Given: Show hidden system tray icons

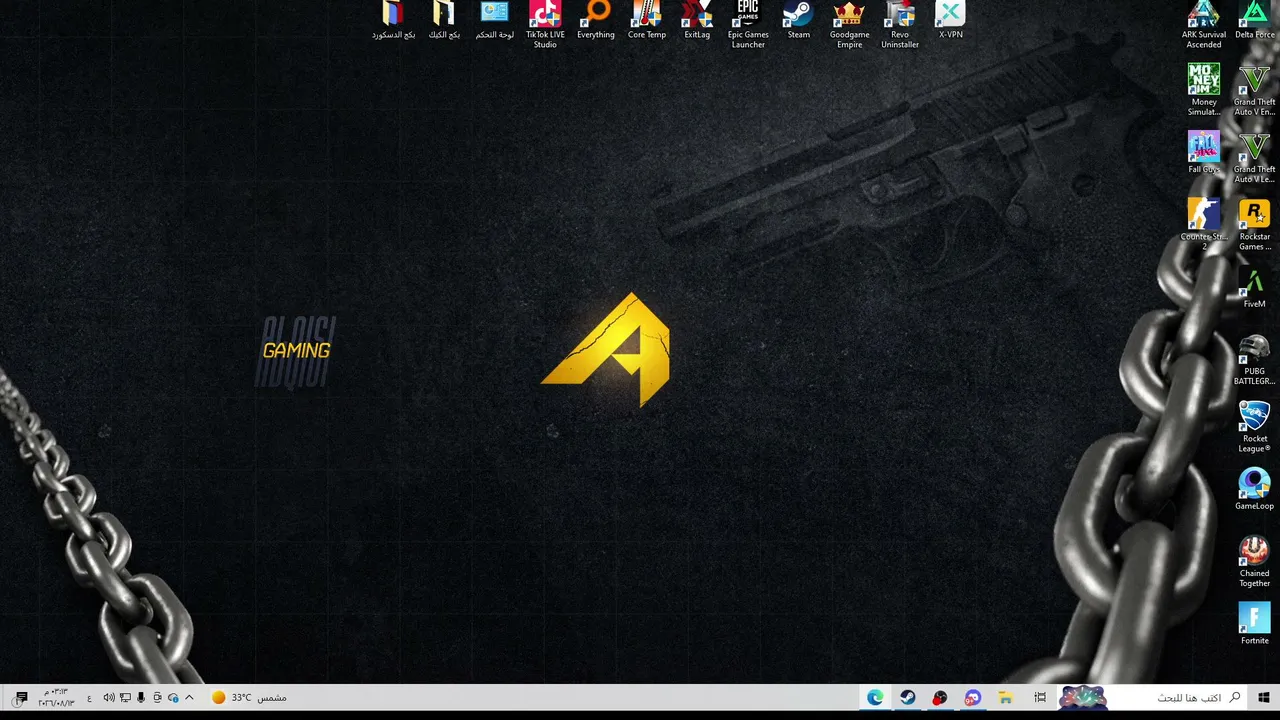Looking at the screenshot, I should (189, 698).
